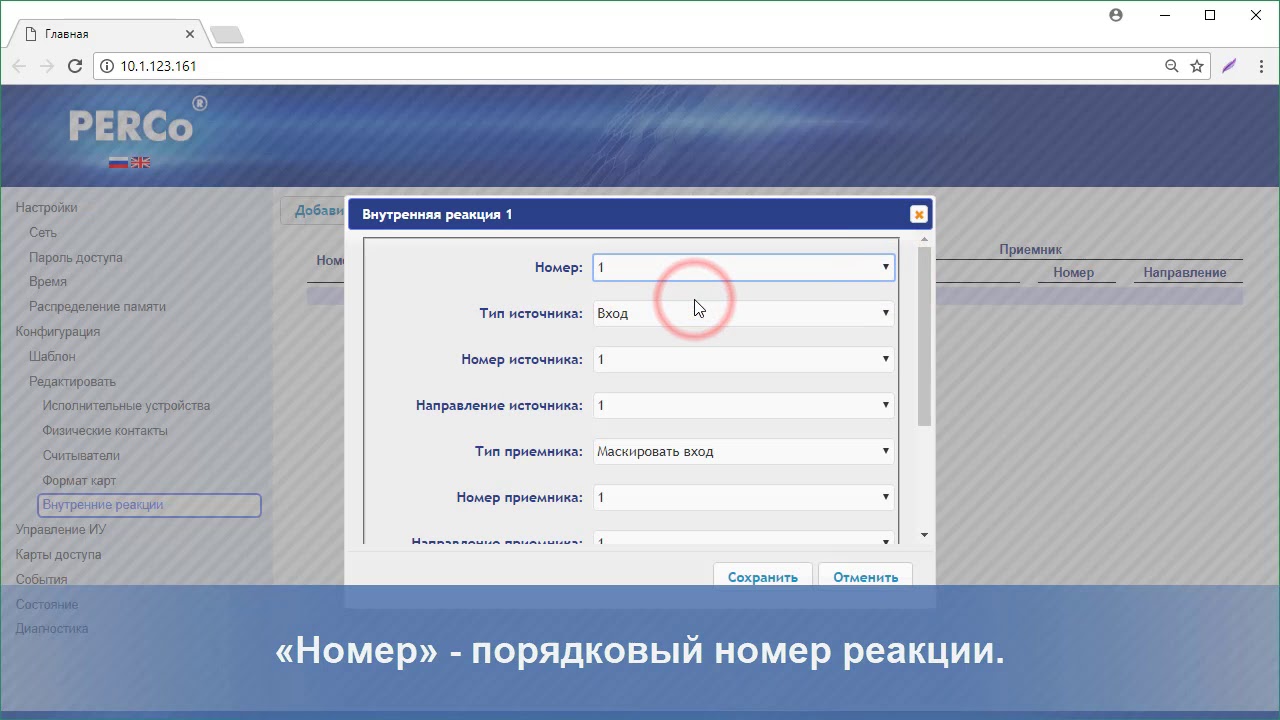Screen dimensions: 1280x720
Task: Open the Конфигурация section
Action: pos(58,331)
